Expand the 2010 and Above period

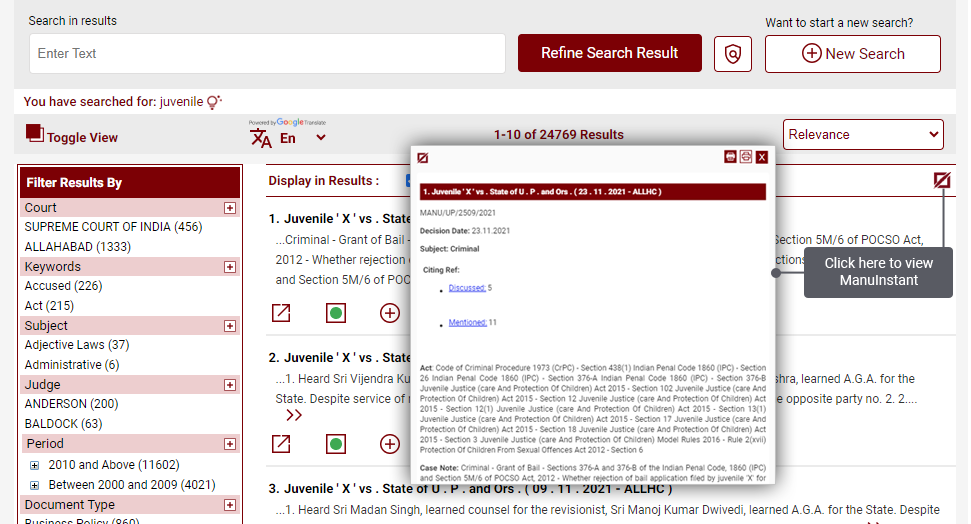tap(34, 465)
